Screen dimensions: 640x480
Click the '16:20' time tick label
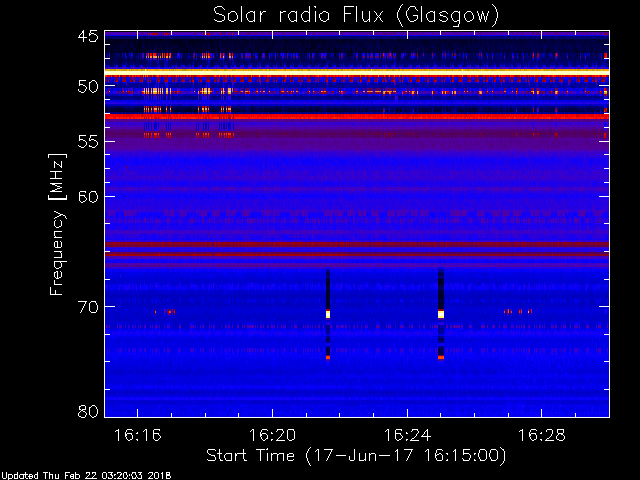pos(273,435)
